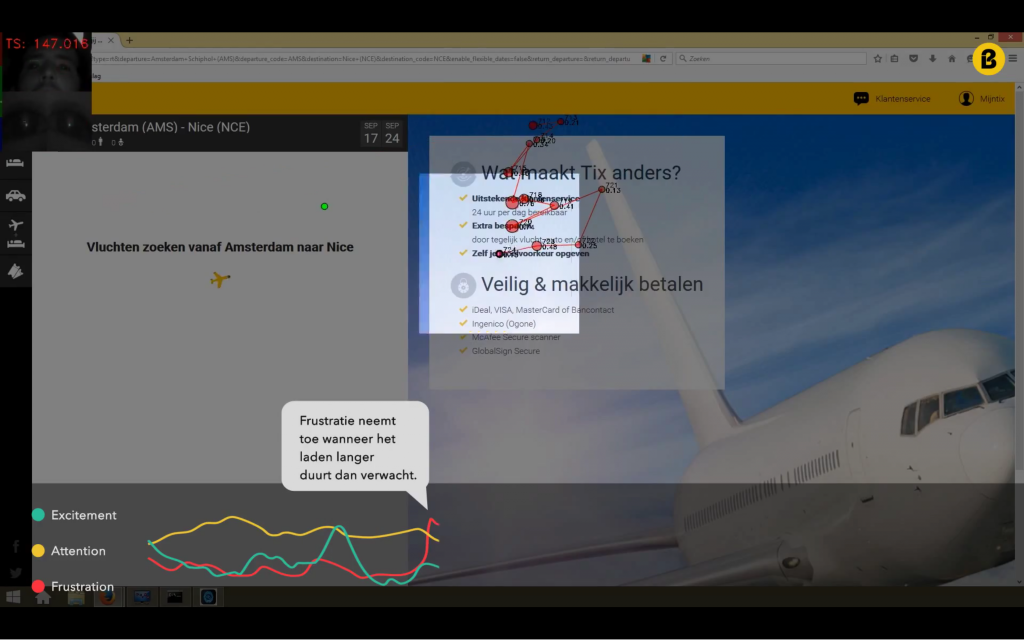1024x640 pixels.
Task: Select the SEP 17 departure date
Action: 371,133
